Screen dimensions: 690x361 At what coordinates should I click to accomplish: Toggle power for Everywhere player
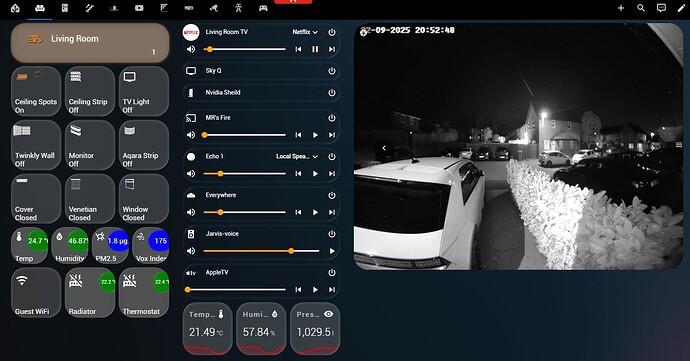(x=332, y=195)
